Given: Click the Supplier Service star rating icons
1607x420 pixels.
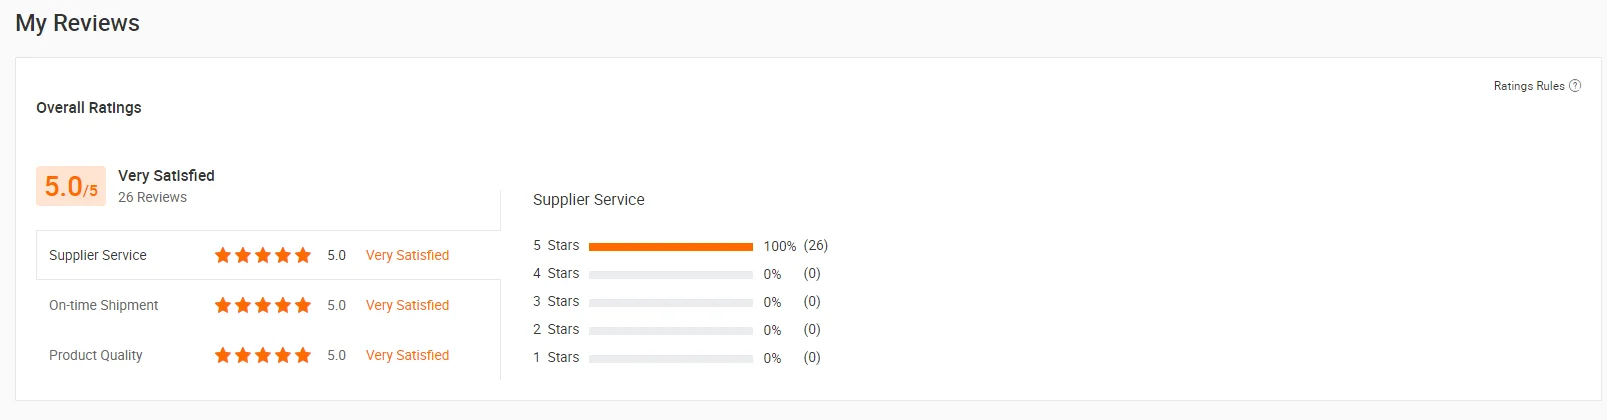Looking at the screenshot, I should coord(263,255).
